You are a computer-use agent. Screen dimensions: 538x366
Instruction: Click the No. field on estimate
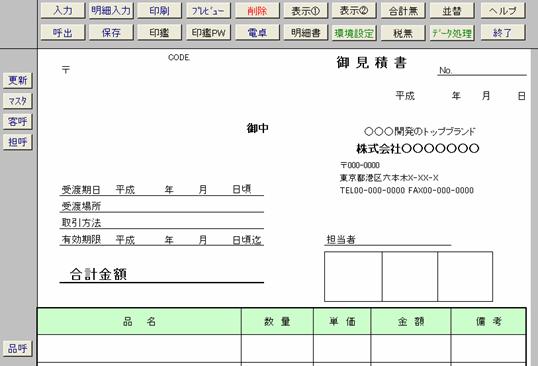coord(482,70)
